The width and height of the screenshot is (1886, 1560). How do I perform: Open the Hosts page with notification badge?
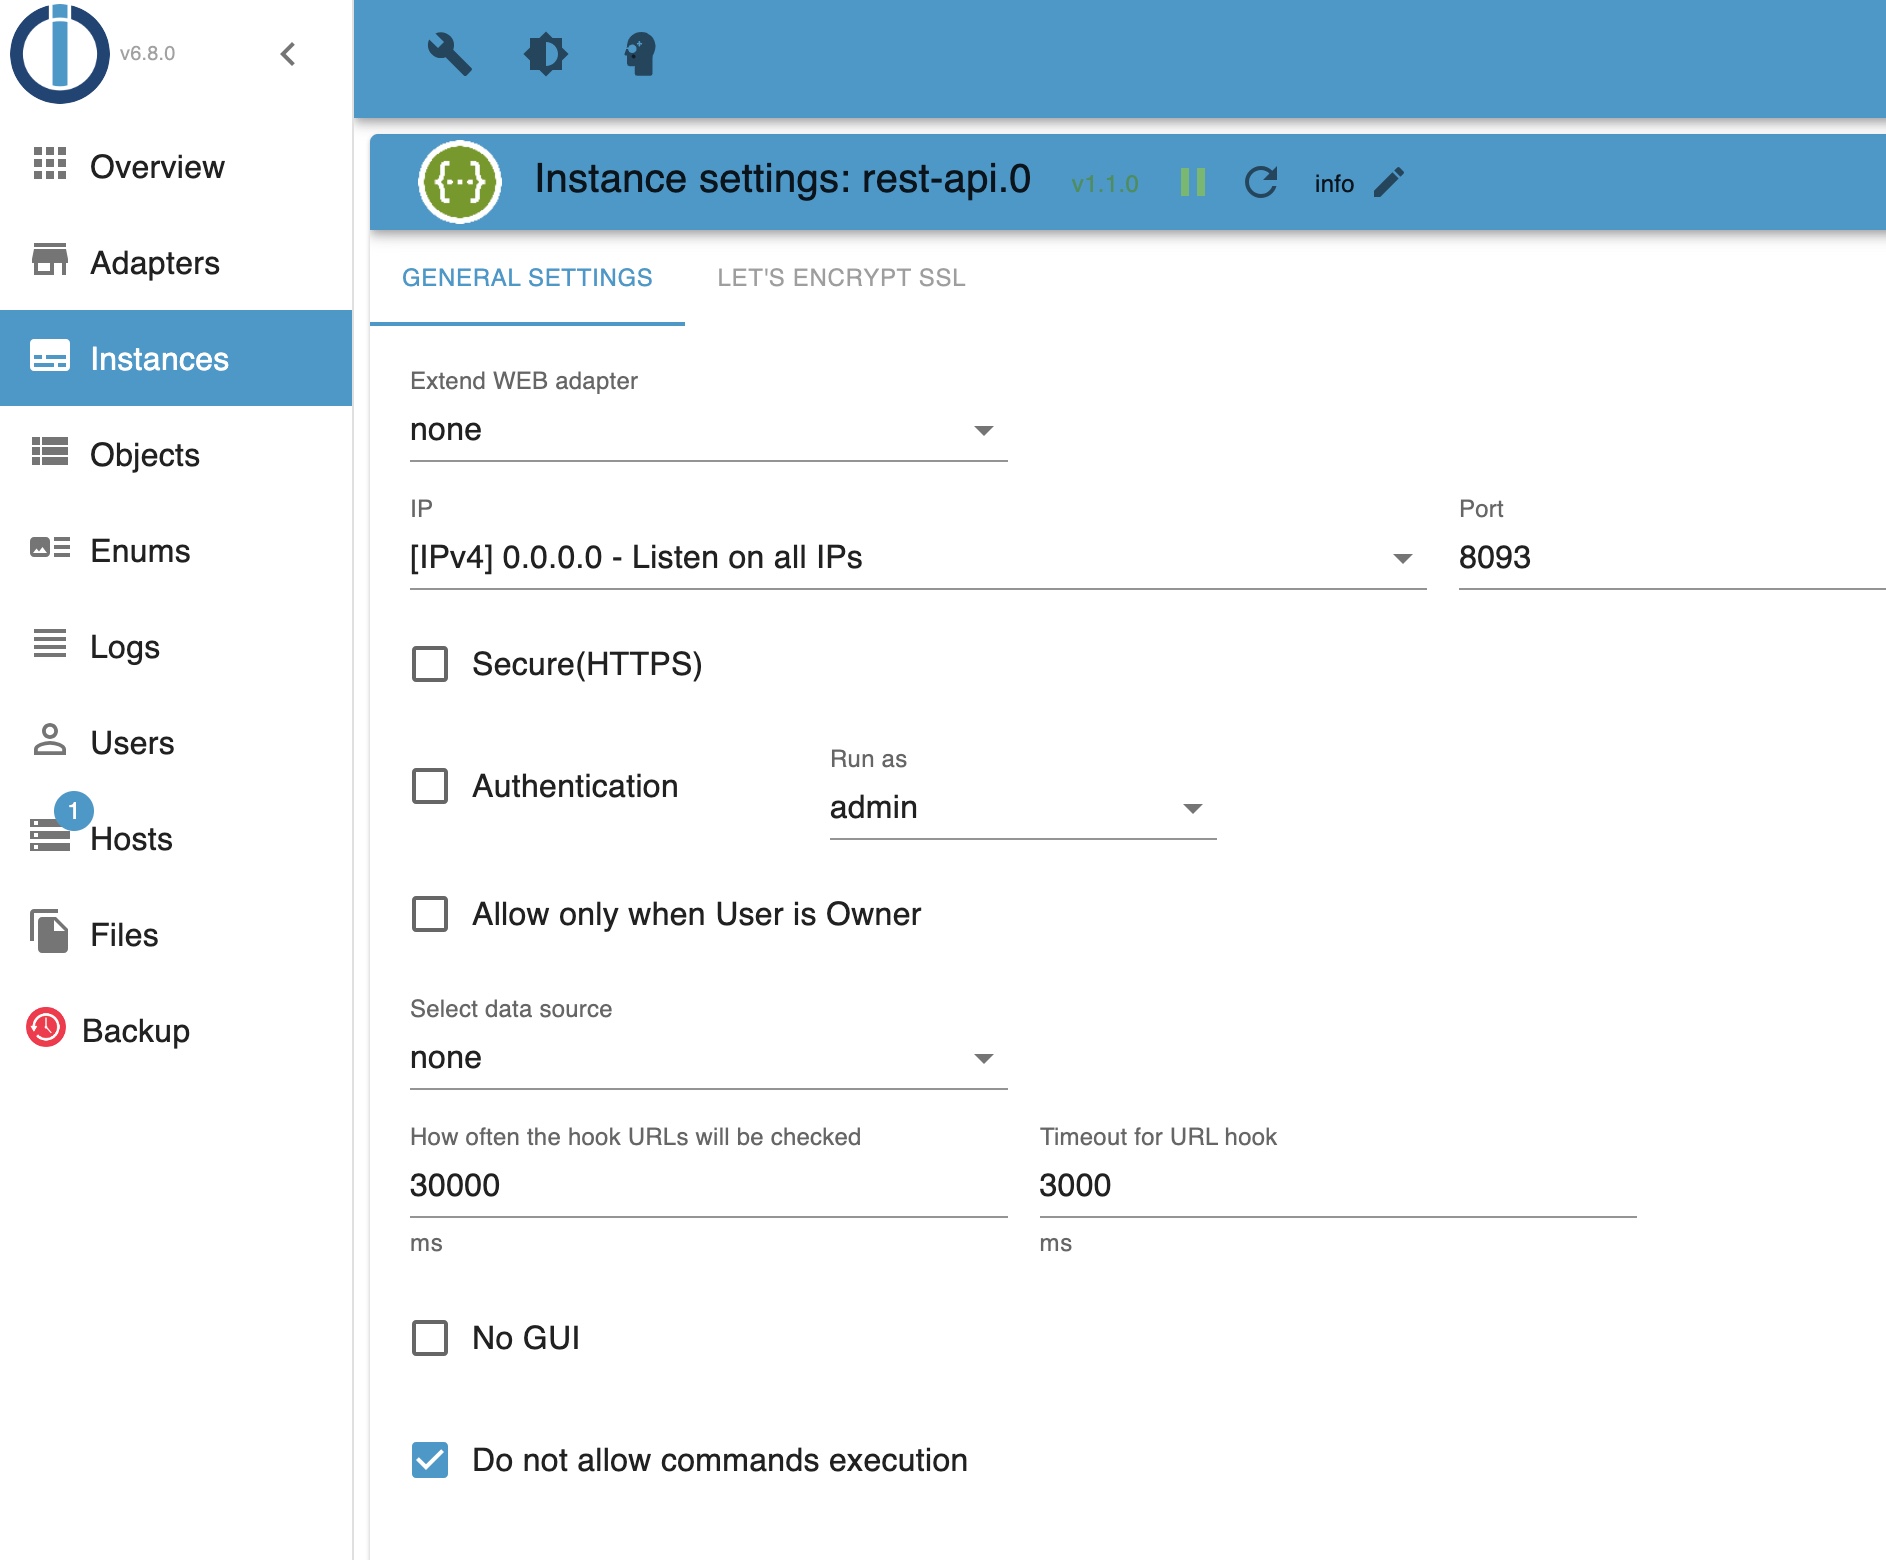click(131, 839)
